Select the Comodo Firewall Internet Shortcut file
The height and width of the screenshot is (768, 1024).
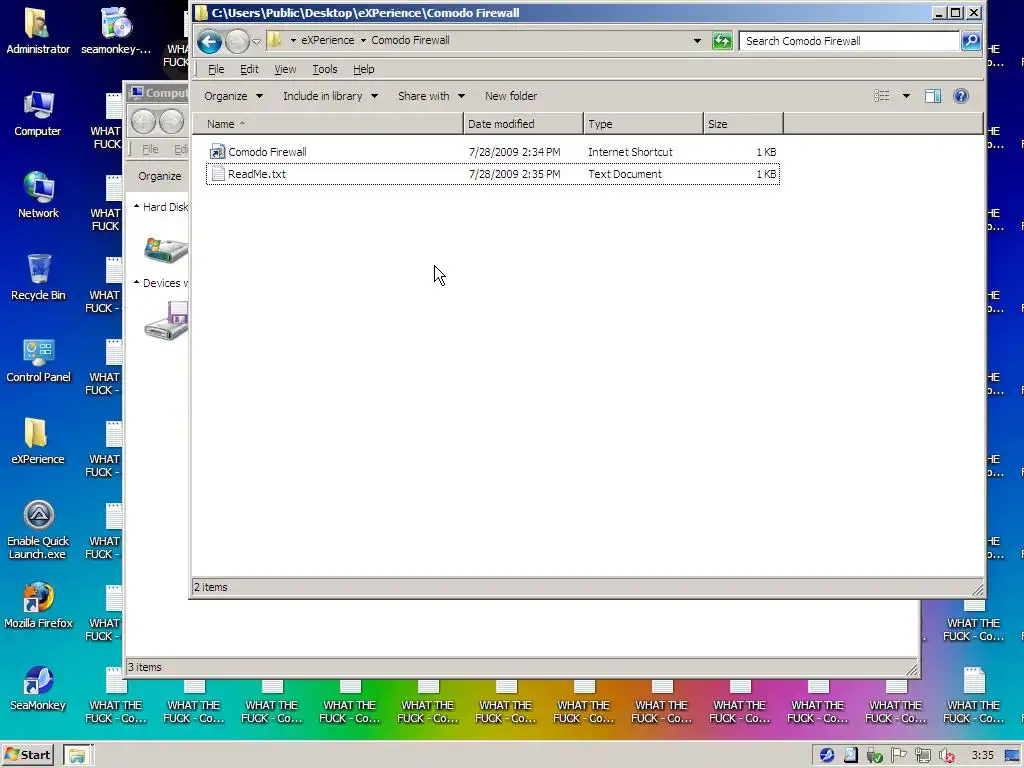click(x=492, y=152)
